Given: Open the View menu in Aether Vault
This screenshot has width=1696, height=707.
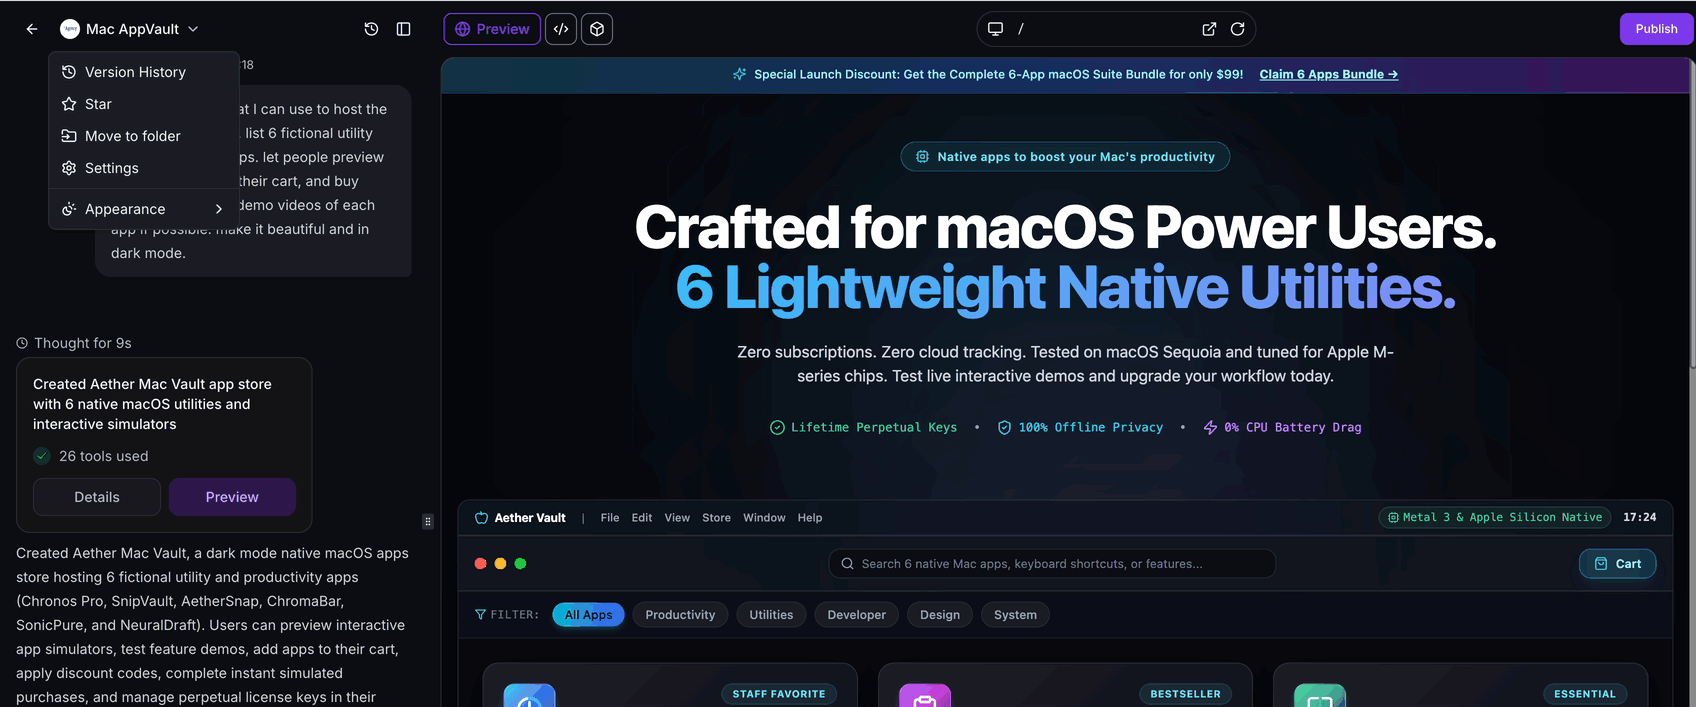Looking at the screenshot, I should point(677,518).
